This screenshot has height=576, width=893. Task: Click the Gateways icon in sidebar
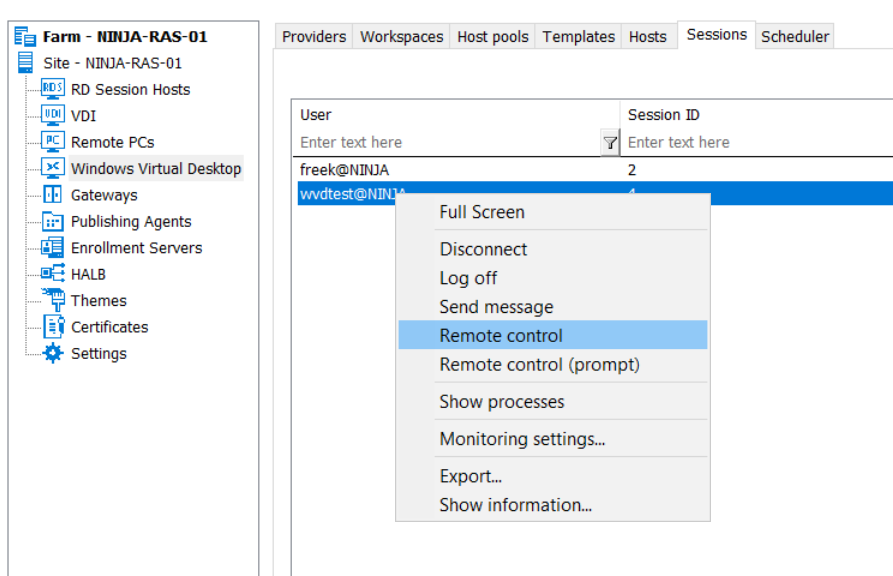(53, 195)
